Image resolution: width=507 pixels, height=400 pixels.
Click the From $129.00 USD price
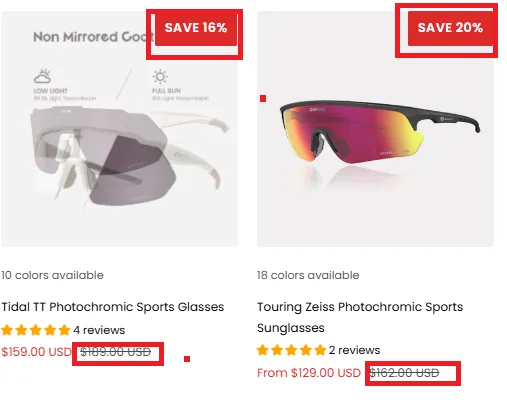pyautogui.click(x=309, y=373)
